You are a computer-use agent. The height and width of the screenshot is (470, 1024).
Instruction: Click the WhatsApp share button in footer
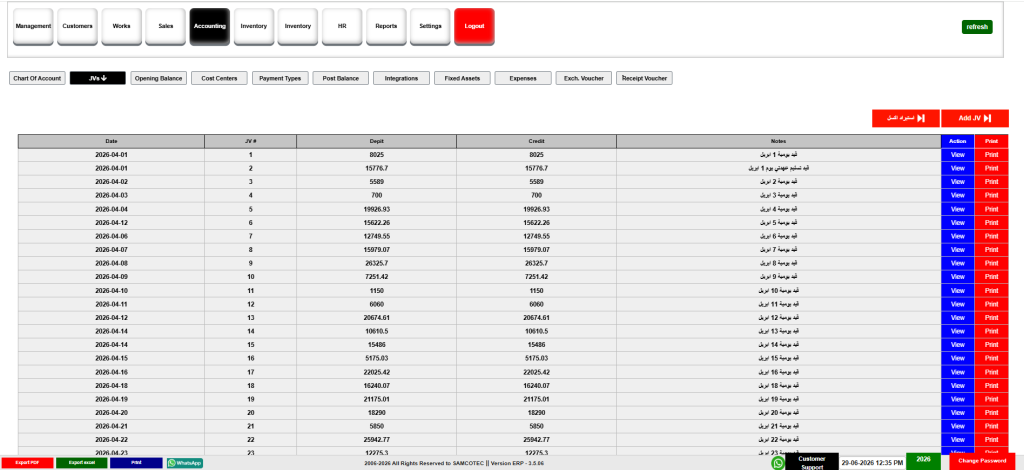click(184, 463)
